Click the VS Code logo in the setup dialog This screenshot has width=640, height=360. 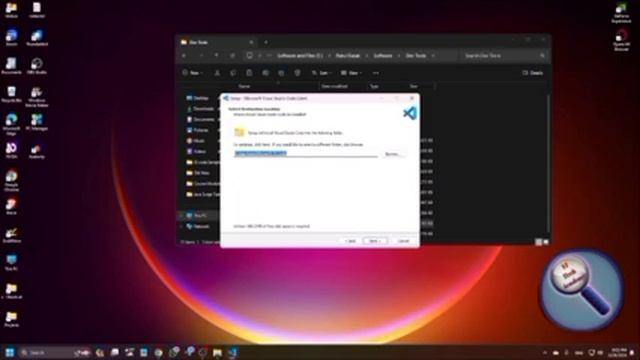click(409, 113)
